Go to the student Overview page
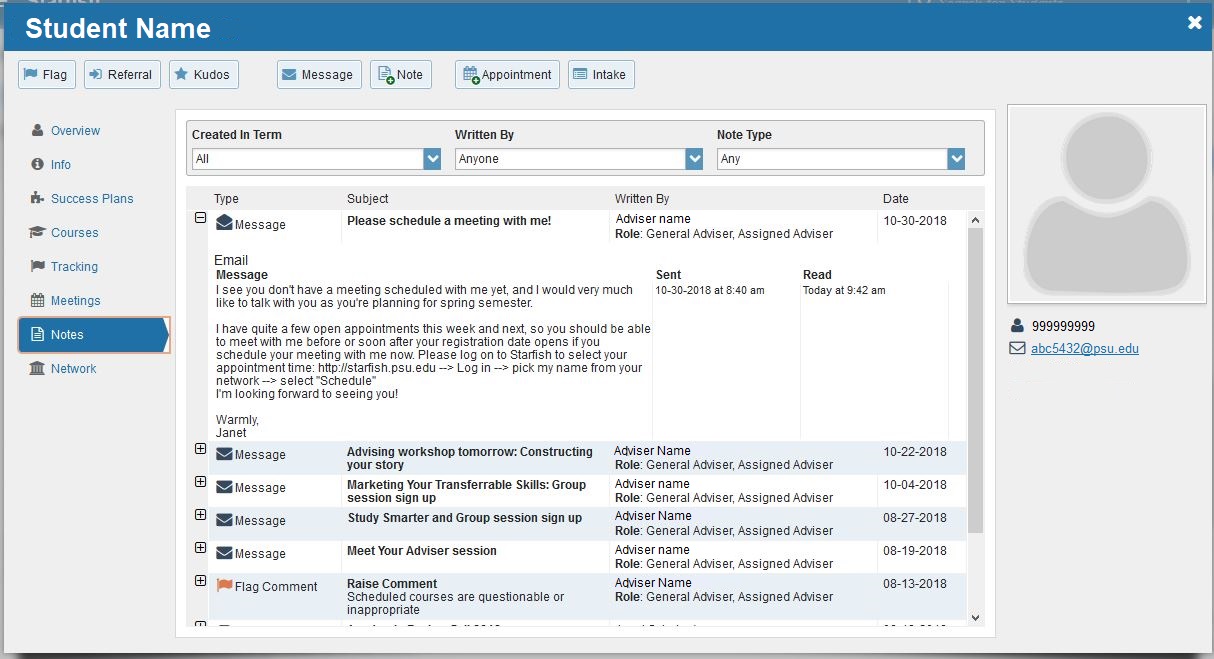This screenshot has width=1214, height=659. pos(72,130)
